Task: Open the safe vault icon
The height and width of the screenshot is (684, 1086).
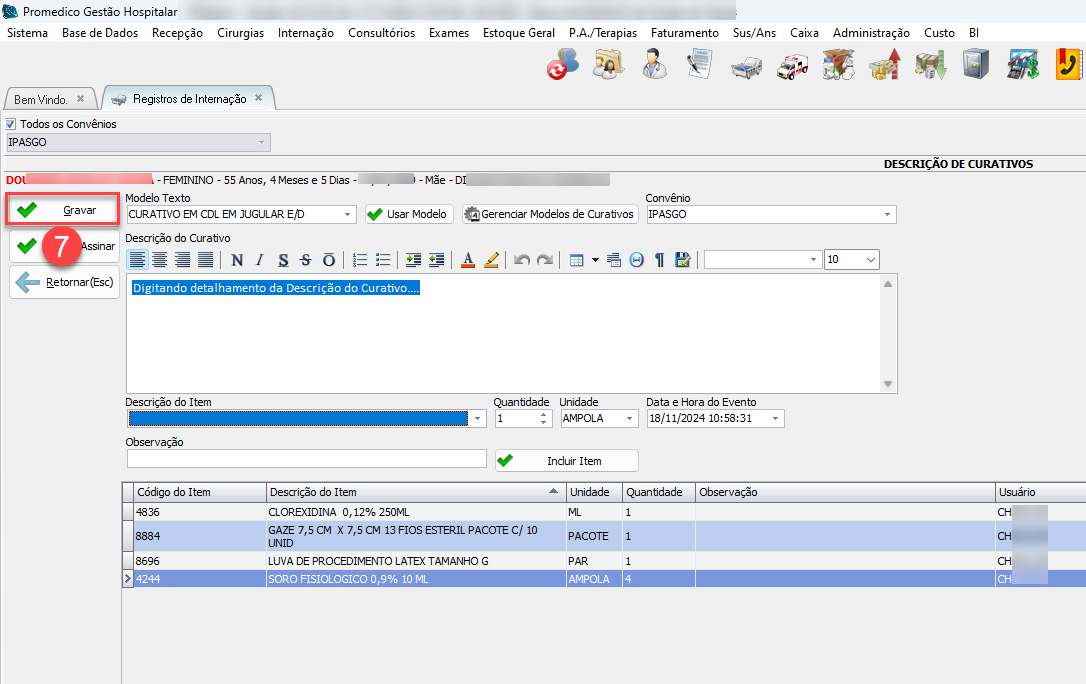Action: coord(975,65)
